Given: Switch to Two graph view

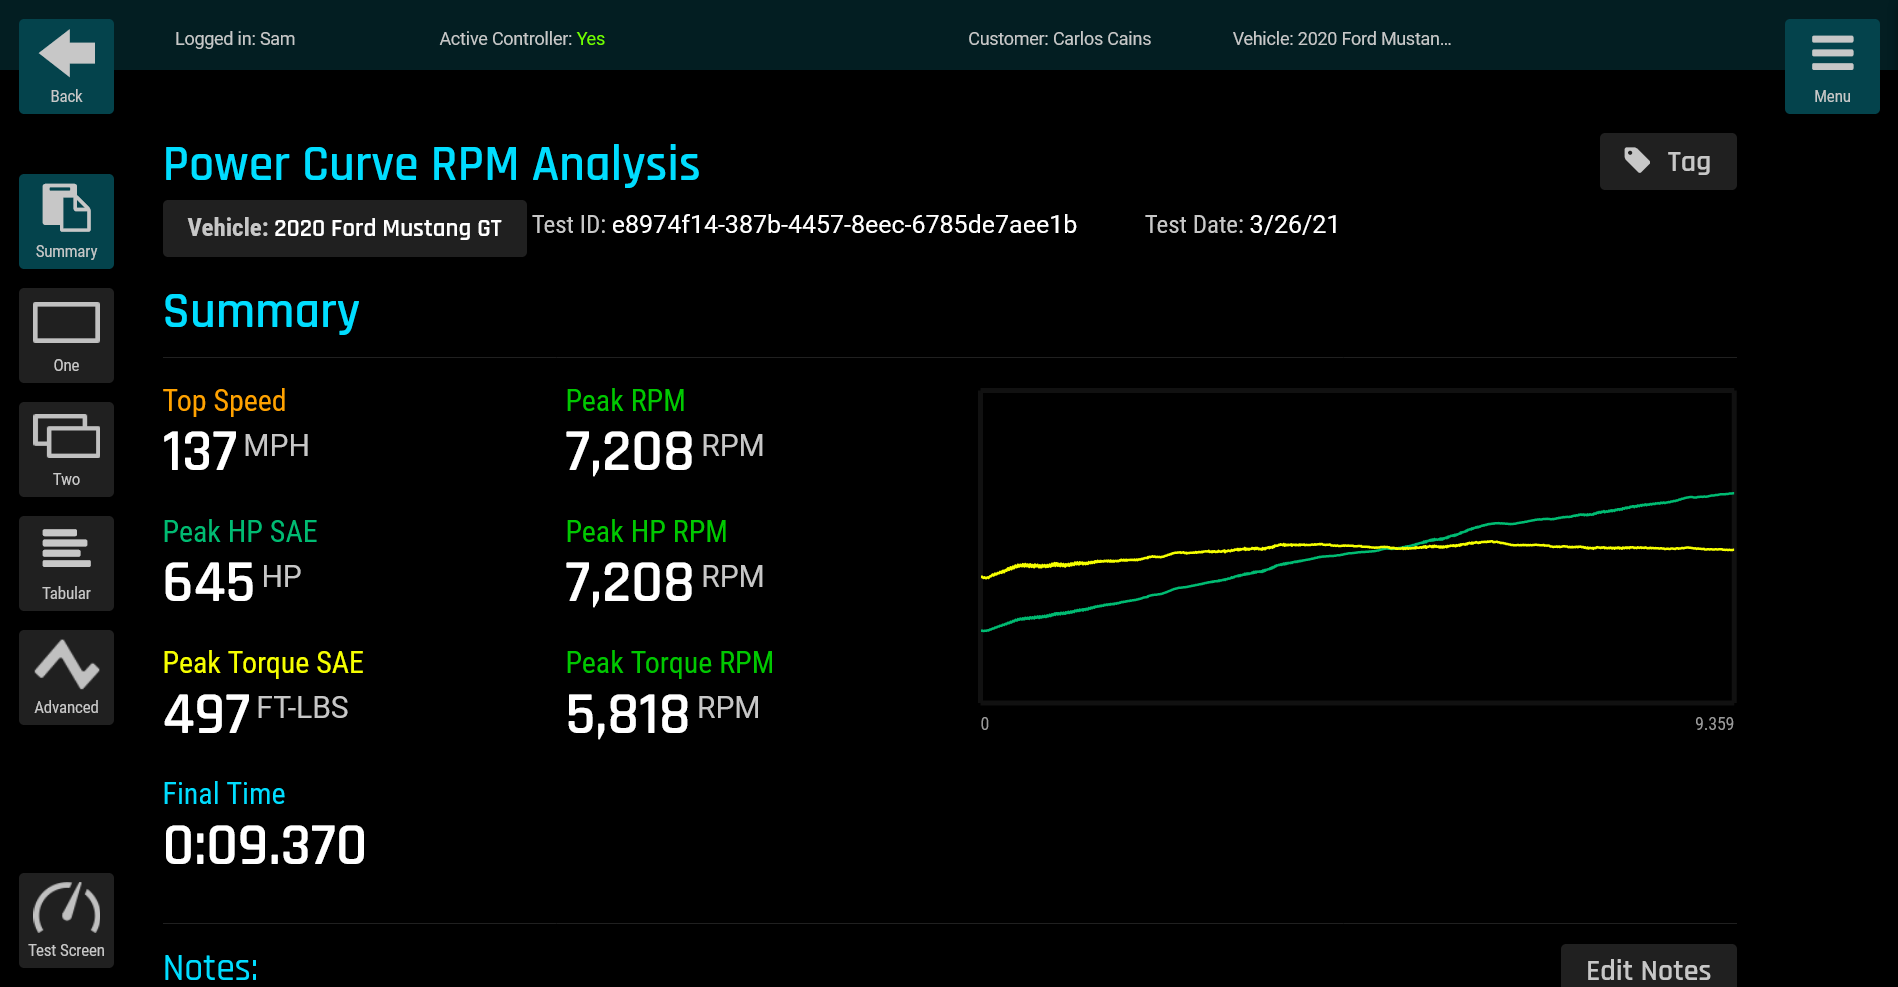Looking at the screenshot, I should [66, 449].
